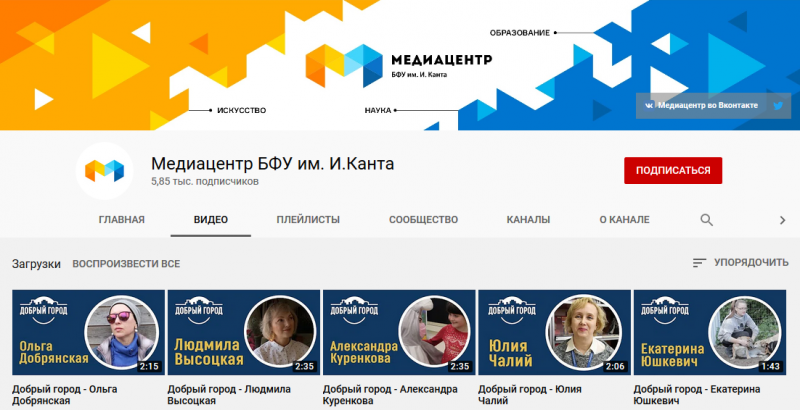Click the VK icon in the banner

pyautogui.click(x=648, y=106)
